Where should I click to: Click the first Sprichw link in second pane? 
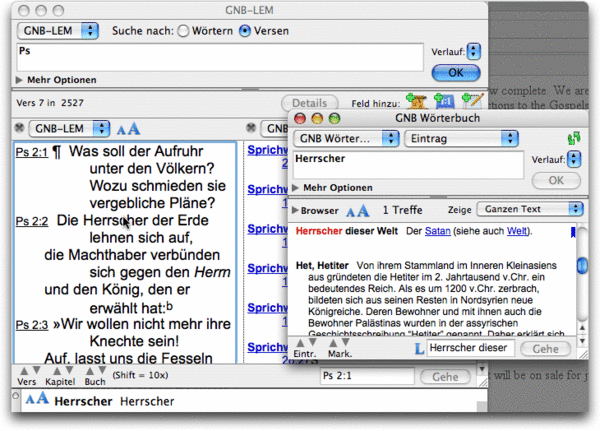point(267,150)
